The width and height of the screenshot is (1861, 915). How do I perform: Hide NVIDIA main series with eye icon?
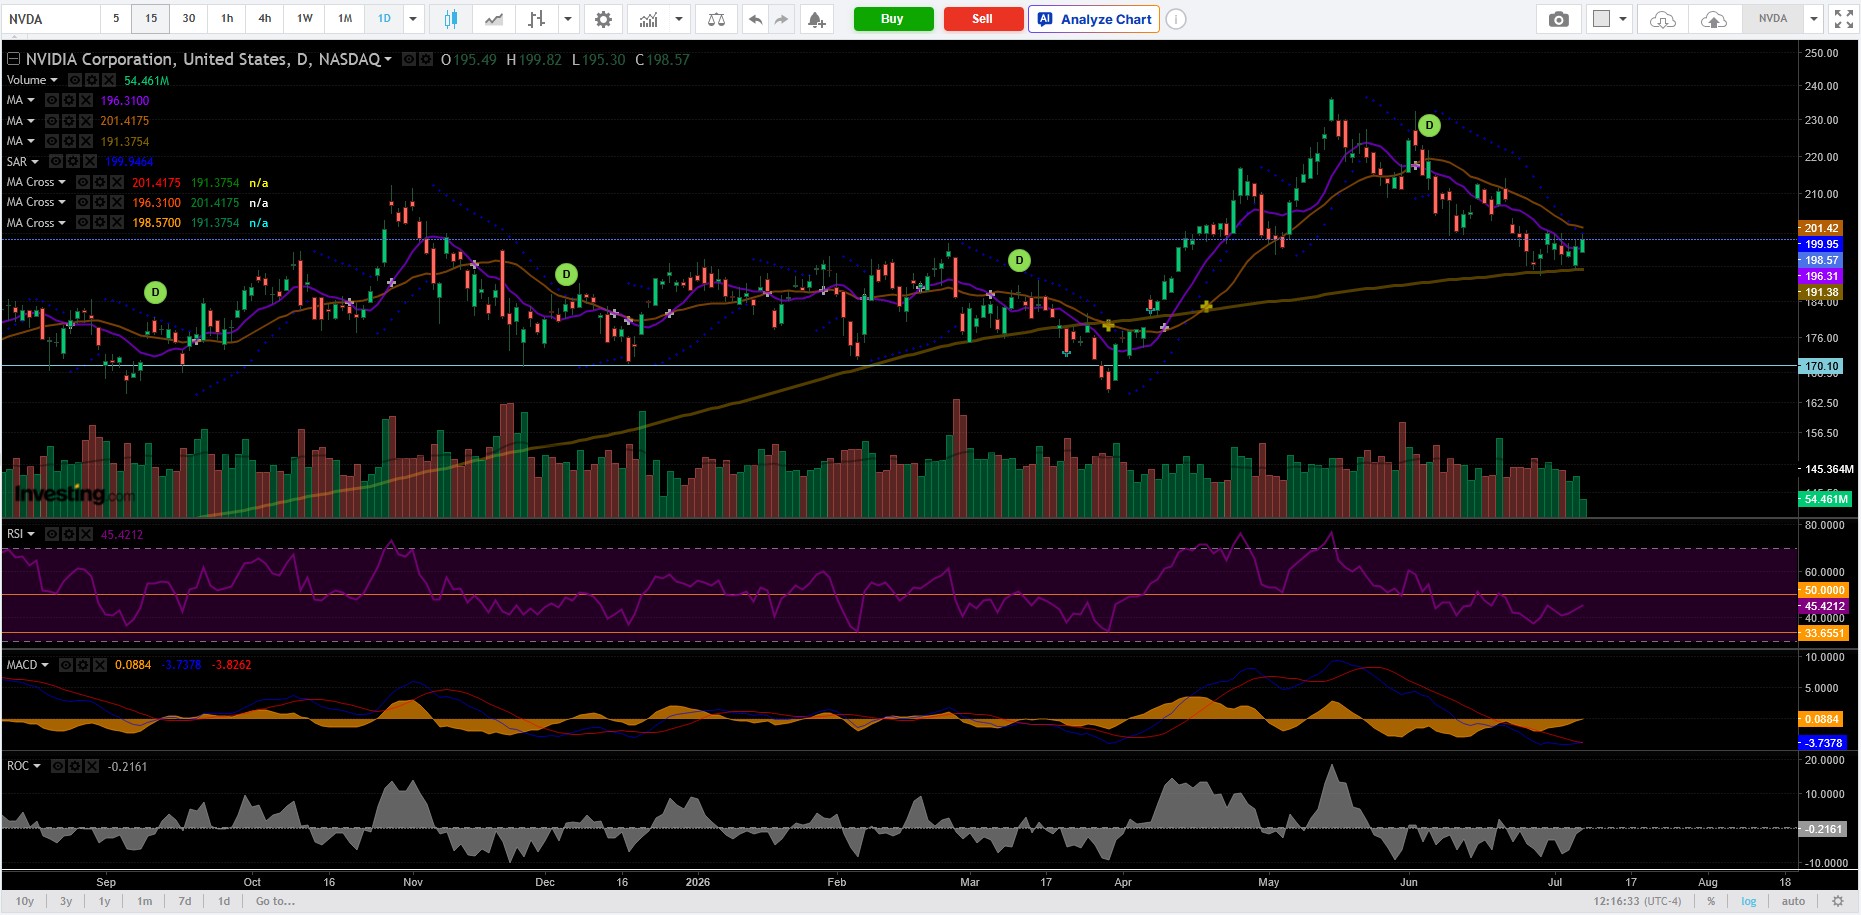(x=409, y=60)
